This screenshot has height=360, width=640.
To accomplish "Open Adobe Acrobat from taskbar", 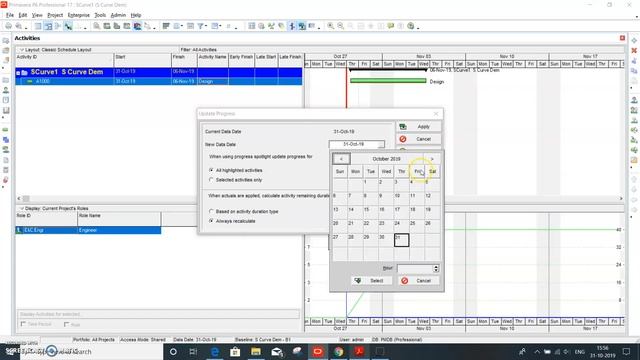I will point(359,351).
